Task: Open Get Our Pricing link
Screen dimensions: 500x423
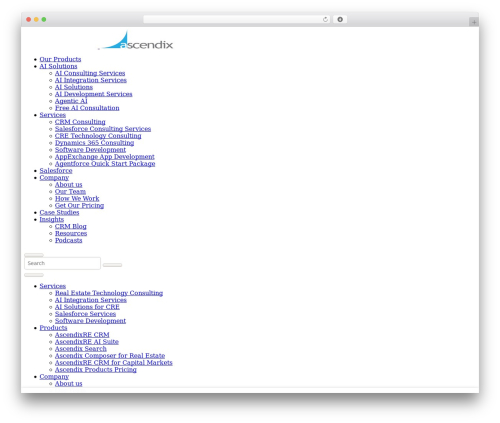Action: tap(79, 206)
